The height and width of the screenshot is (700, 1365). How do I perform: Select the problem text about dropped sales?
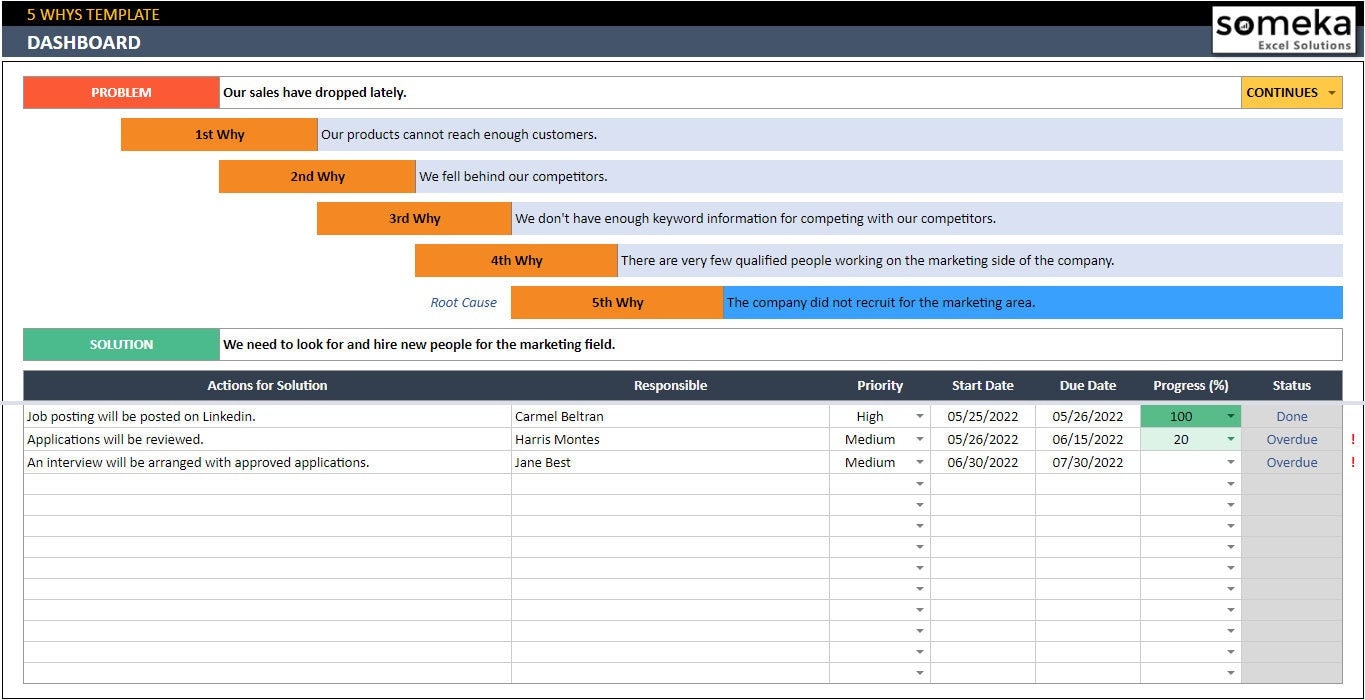(320, 92)
